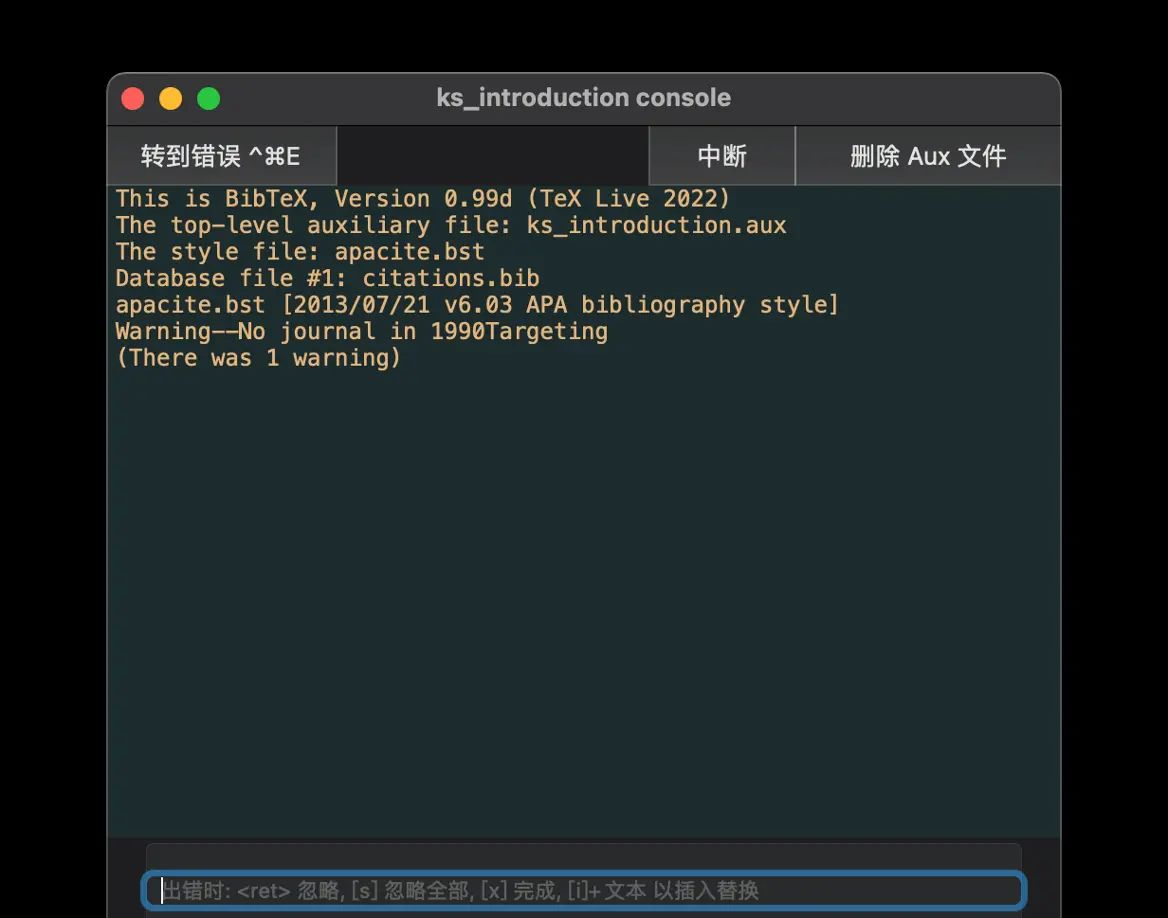Viewport: 1168px width, 918px height.
Task: Click the yellow minimize traffic light icon
Action: pos(170,98)
